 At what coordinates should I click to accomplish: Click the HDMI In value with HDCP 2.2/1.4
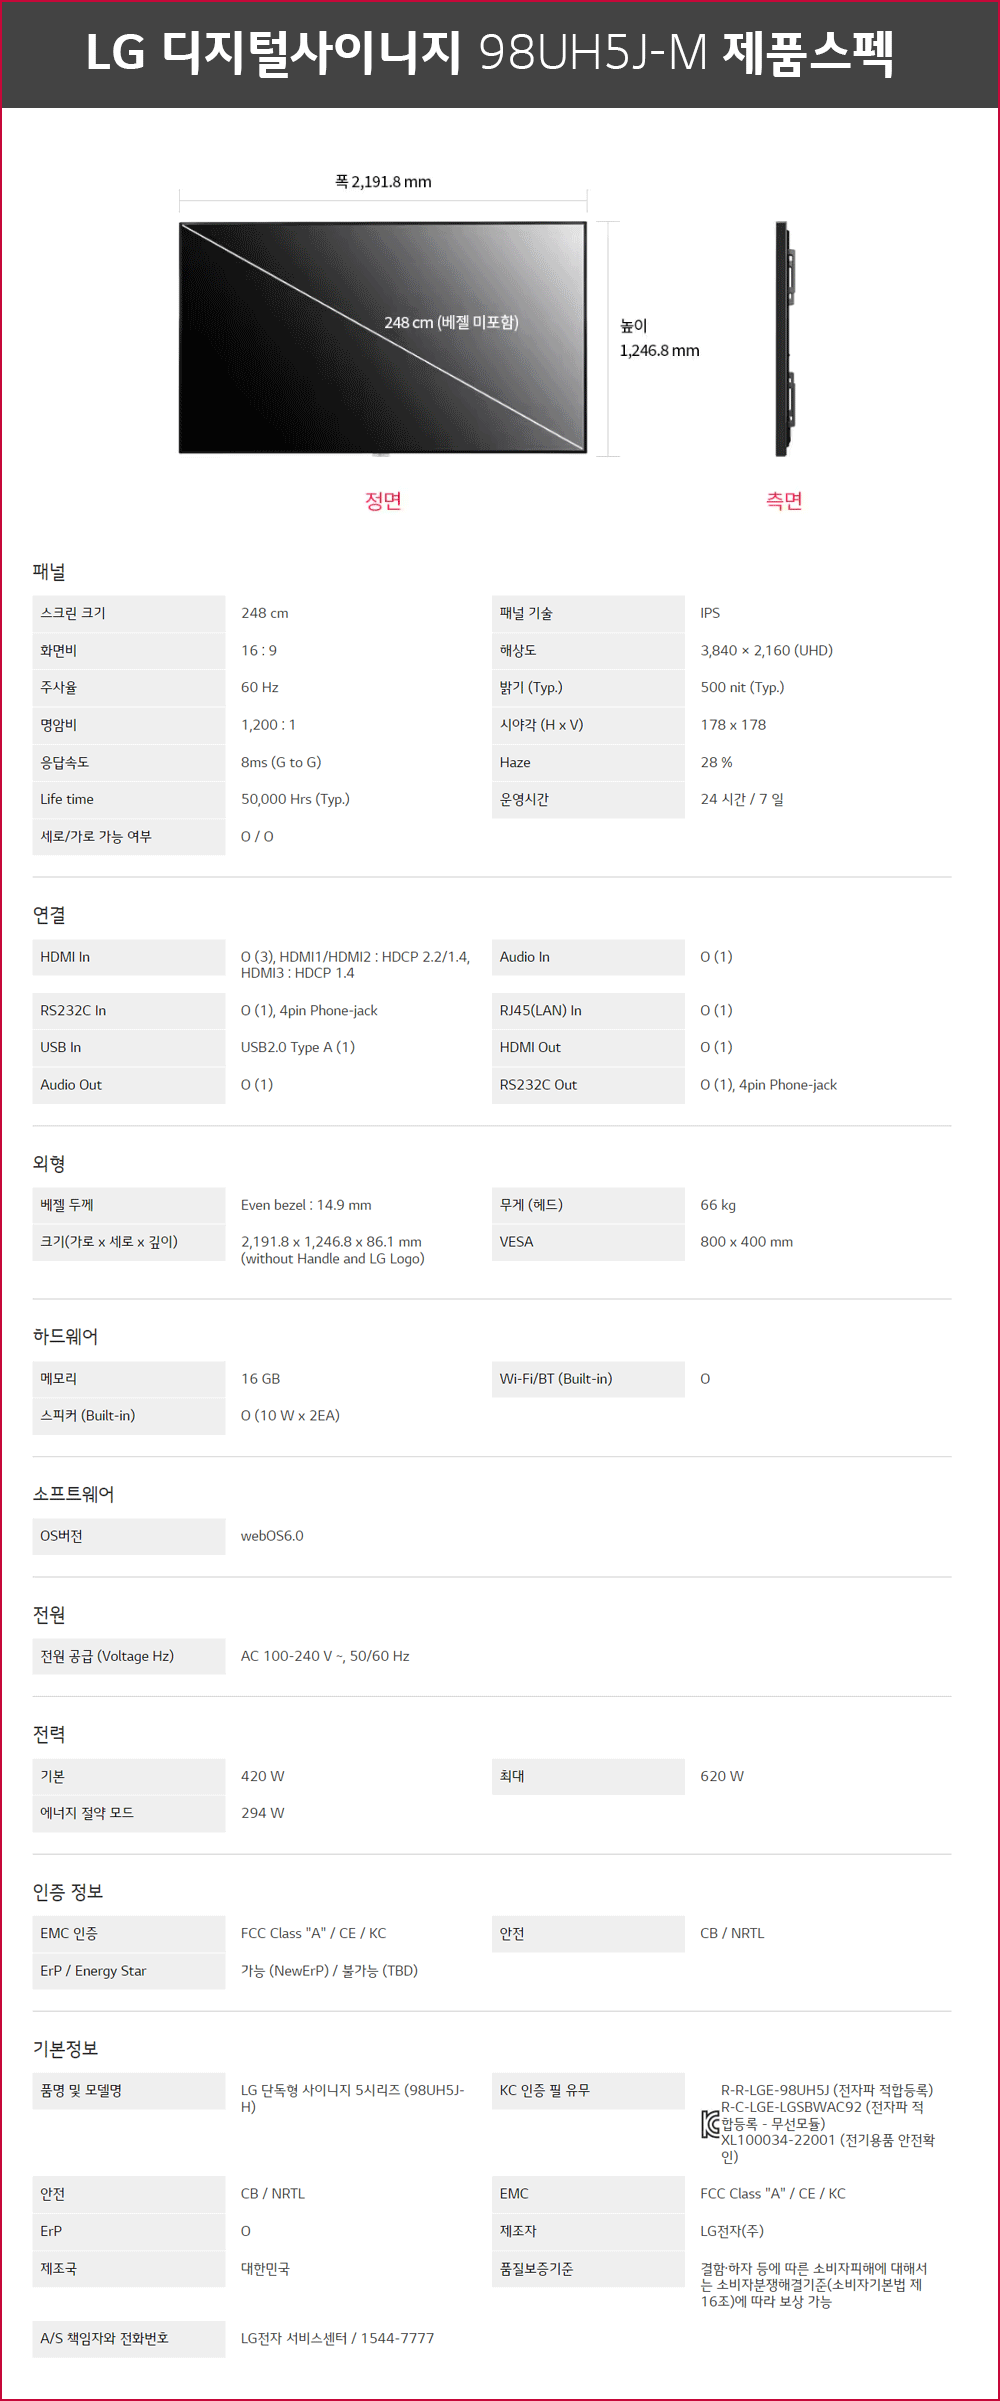(x=355, y=965)
